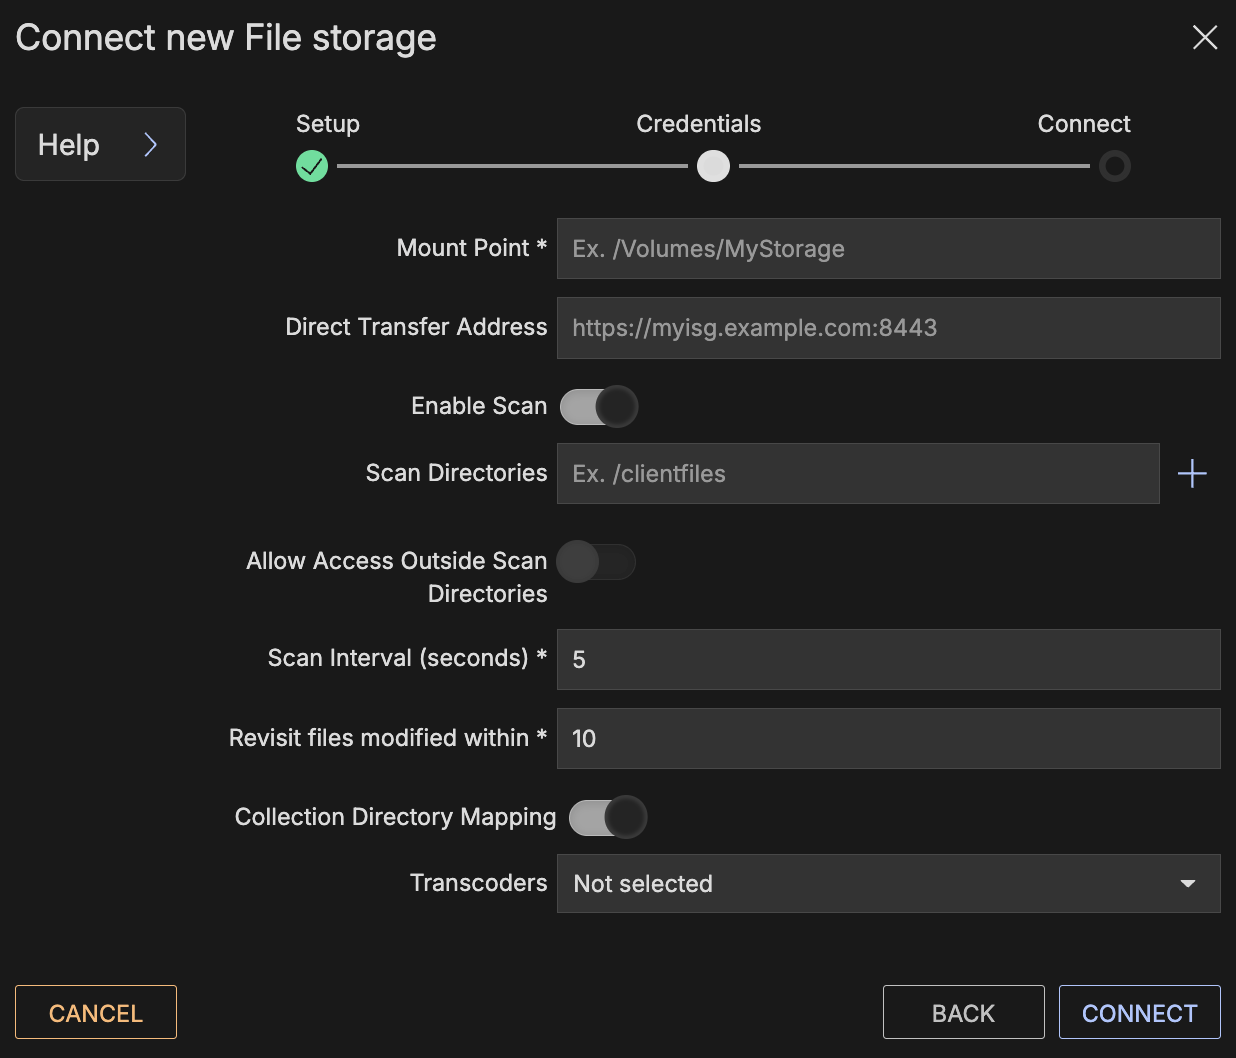
Task: Toggle off Collection Directory Mapping
Action: 608,817
